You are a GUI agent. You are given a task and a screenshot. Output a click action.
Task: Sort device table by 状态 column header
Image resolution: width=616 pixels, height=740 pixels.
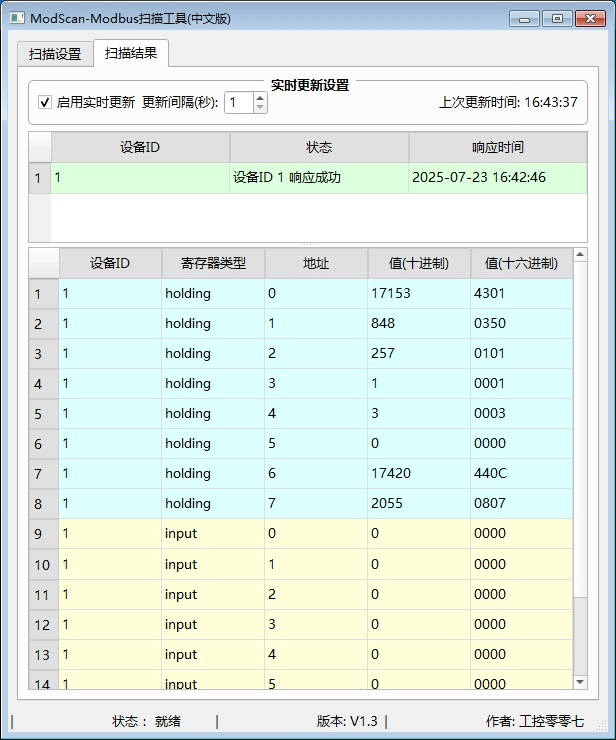pyautogui.click(x=319, y=147)
